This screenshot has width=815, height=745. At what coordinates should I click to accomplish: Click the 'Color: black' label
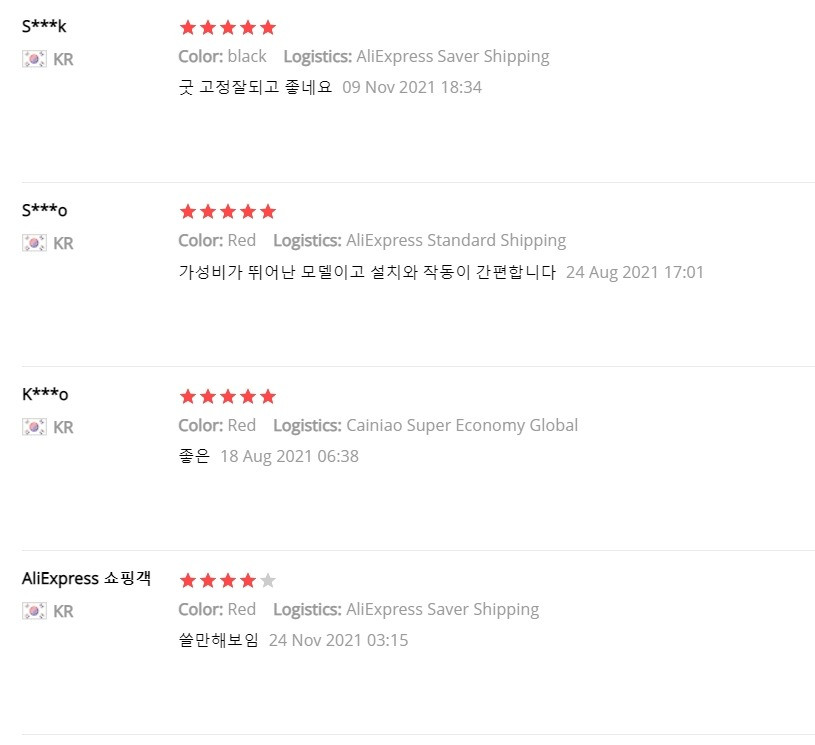click(x=222, y=56)
